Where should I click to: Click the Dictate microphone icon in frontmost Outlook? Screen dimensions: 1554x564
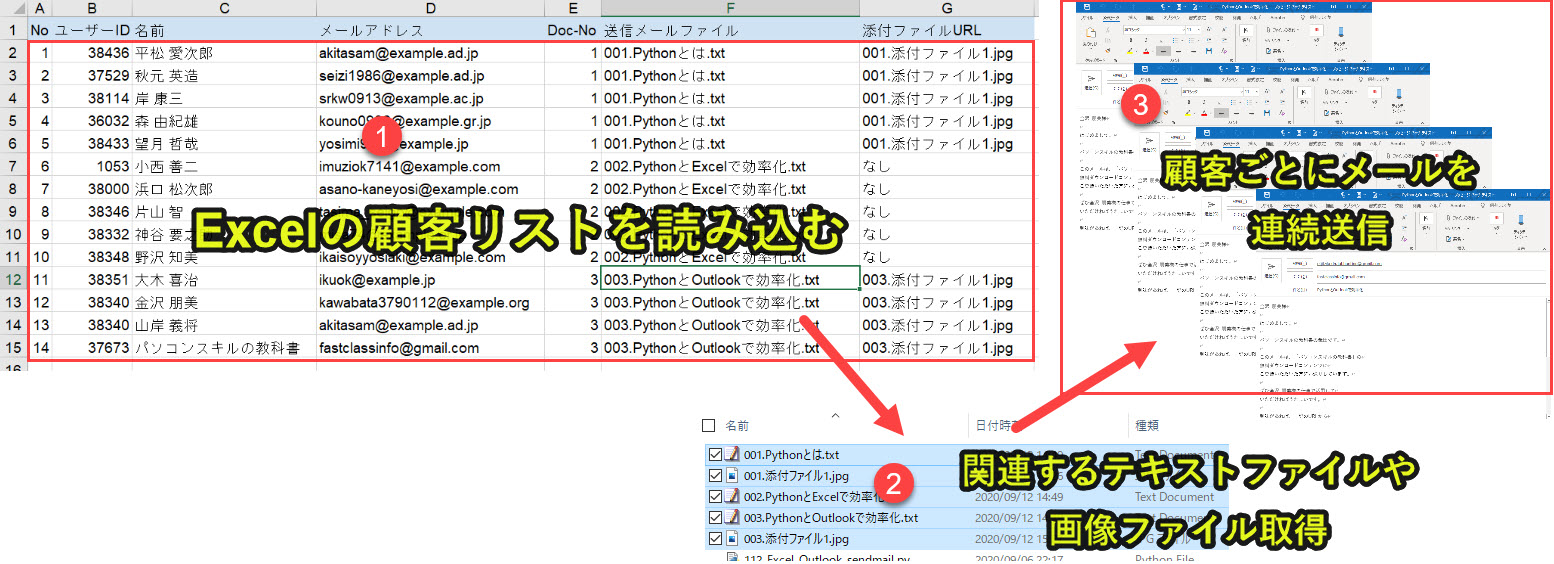click(1521, 221)
